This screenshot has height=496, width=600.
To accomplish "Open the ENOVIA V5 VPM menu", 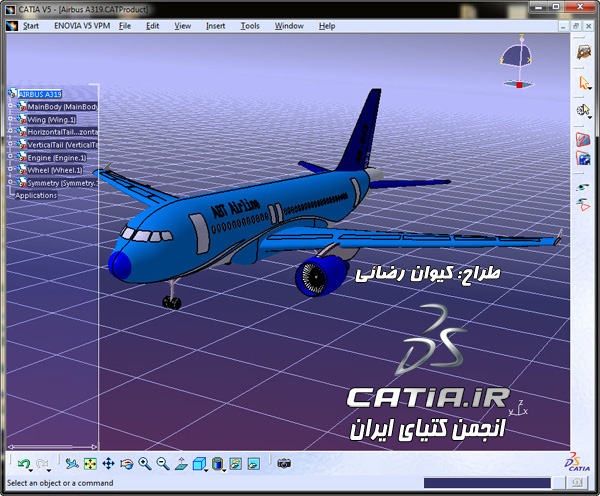I will pos(82,26).
